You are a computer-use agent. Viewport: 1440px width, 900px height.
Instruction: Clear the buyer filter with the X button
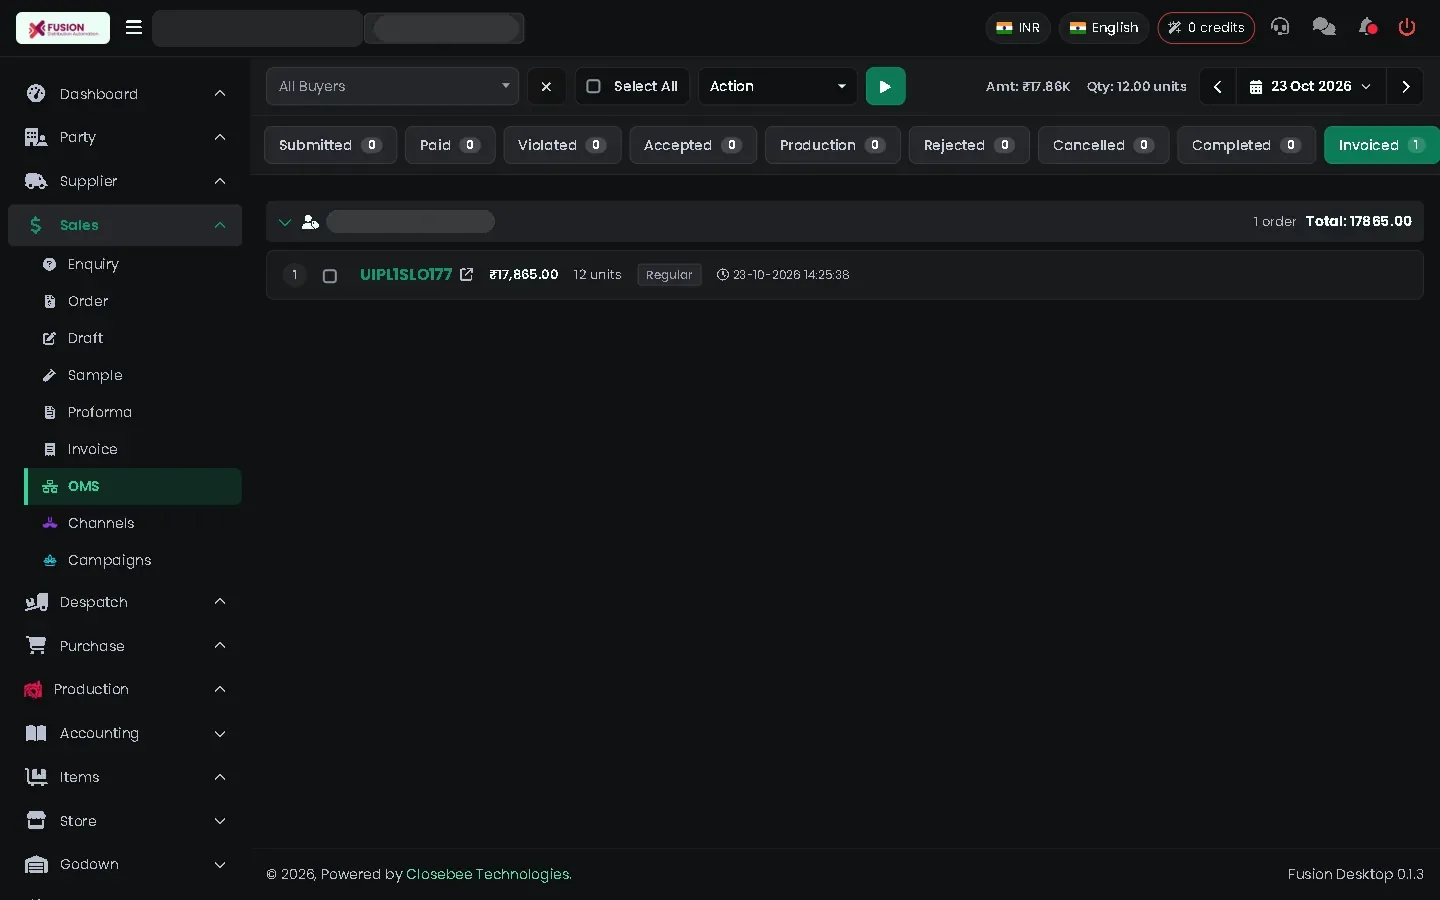546,86
